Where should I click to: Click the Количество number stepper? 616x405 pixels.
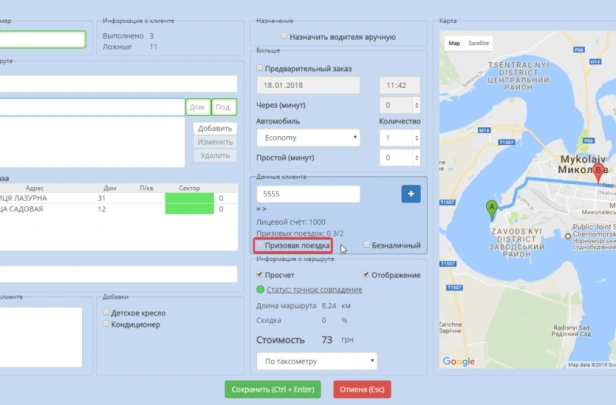tap(399, 138)
